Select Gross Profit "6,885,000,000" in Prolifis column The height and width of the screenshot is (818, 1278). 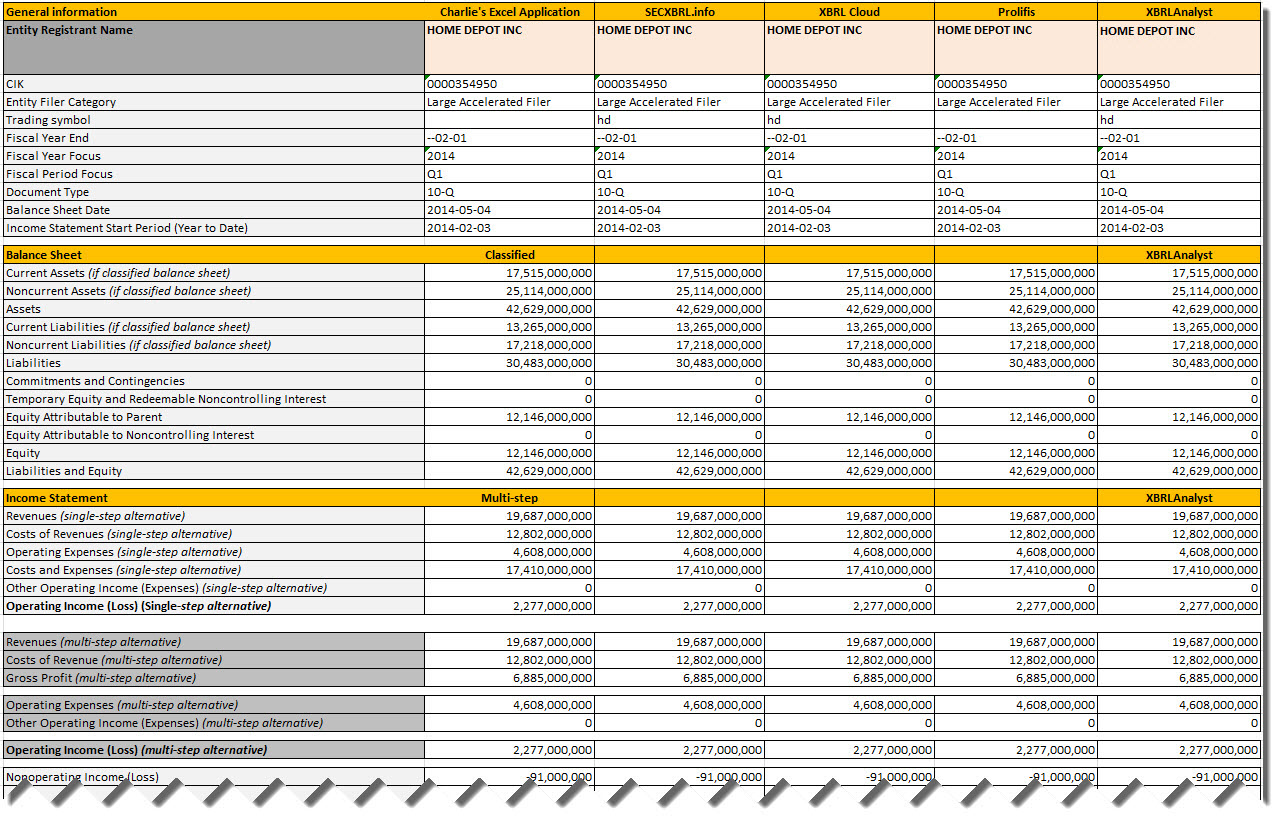[x=1016, y=678]
